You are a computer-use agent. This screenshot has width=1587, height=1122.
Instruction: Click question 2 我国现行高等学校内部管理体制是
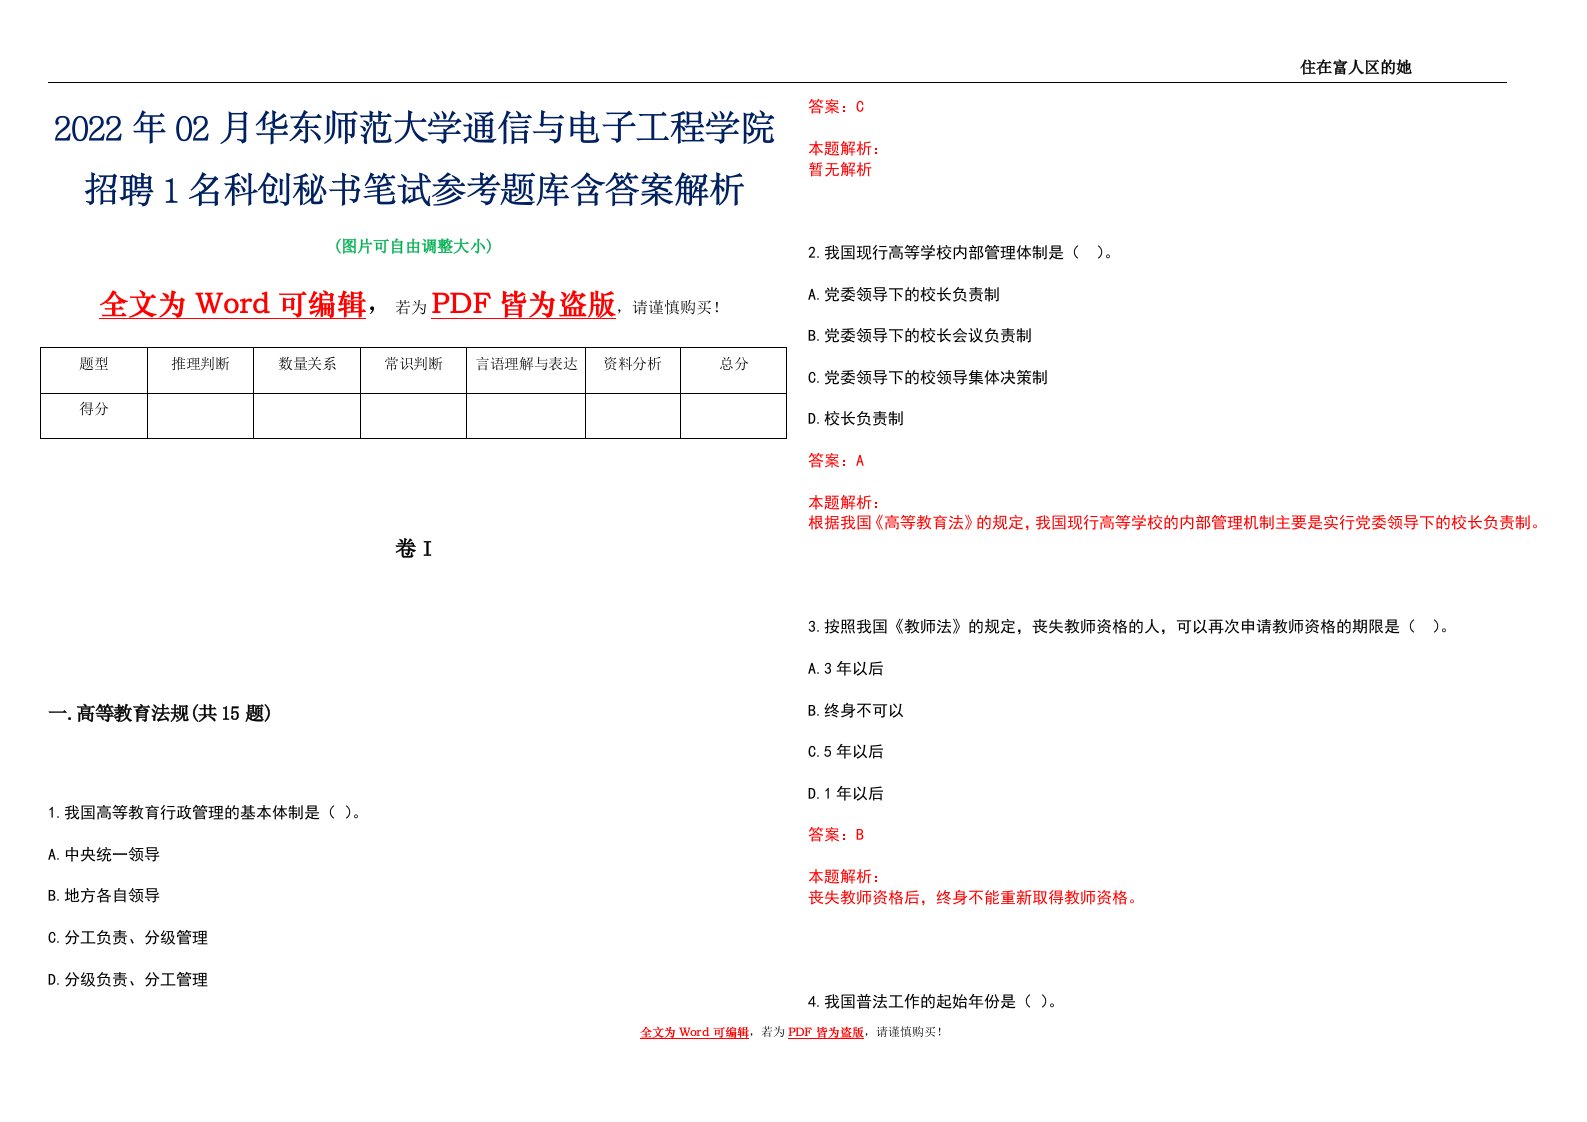(960, 253)
